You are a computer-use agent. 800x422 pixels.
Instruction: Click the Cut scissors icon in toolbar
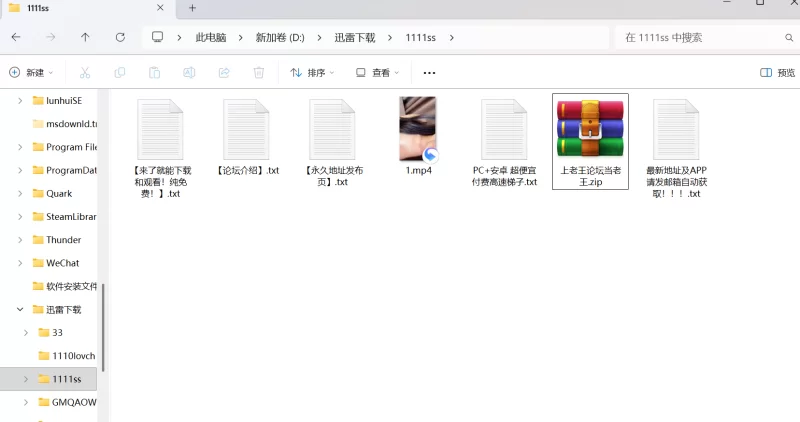click(x=85, y=73)
